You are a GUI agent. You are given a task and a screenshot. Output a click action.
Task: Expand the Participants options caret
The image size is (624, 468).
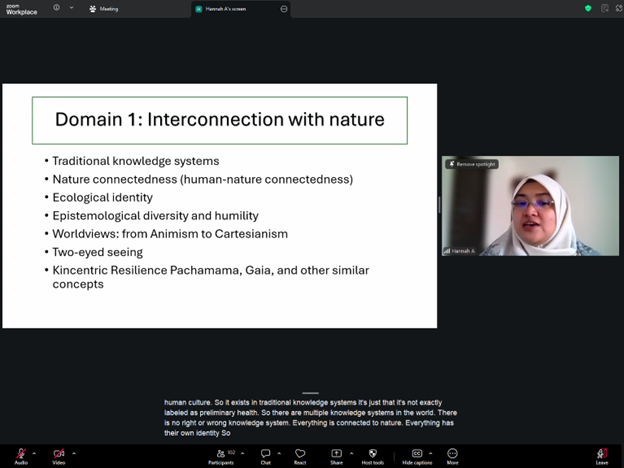[x=238, y=452]
